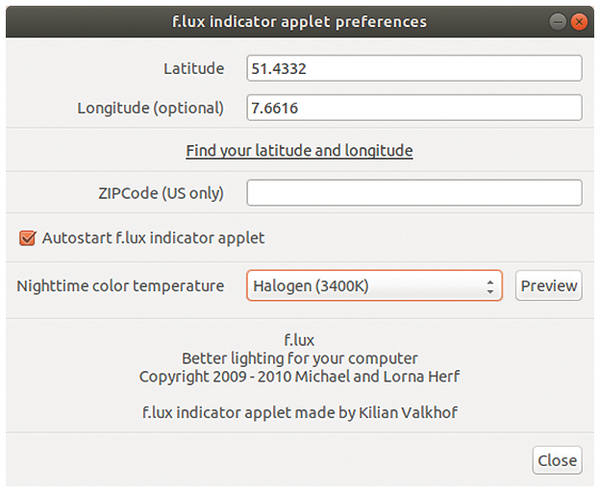Click into the empty ZIPCode input field
Screen dimensions: 600x492
(414, 193)
